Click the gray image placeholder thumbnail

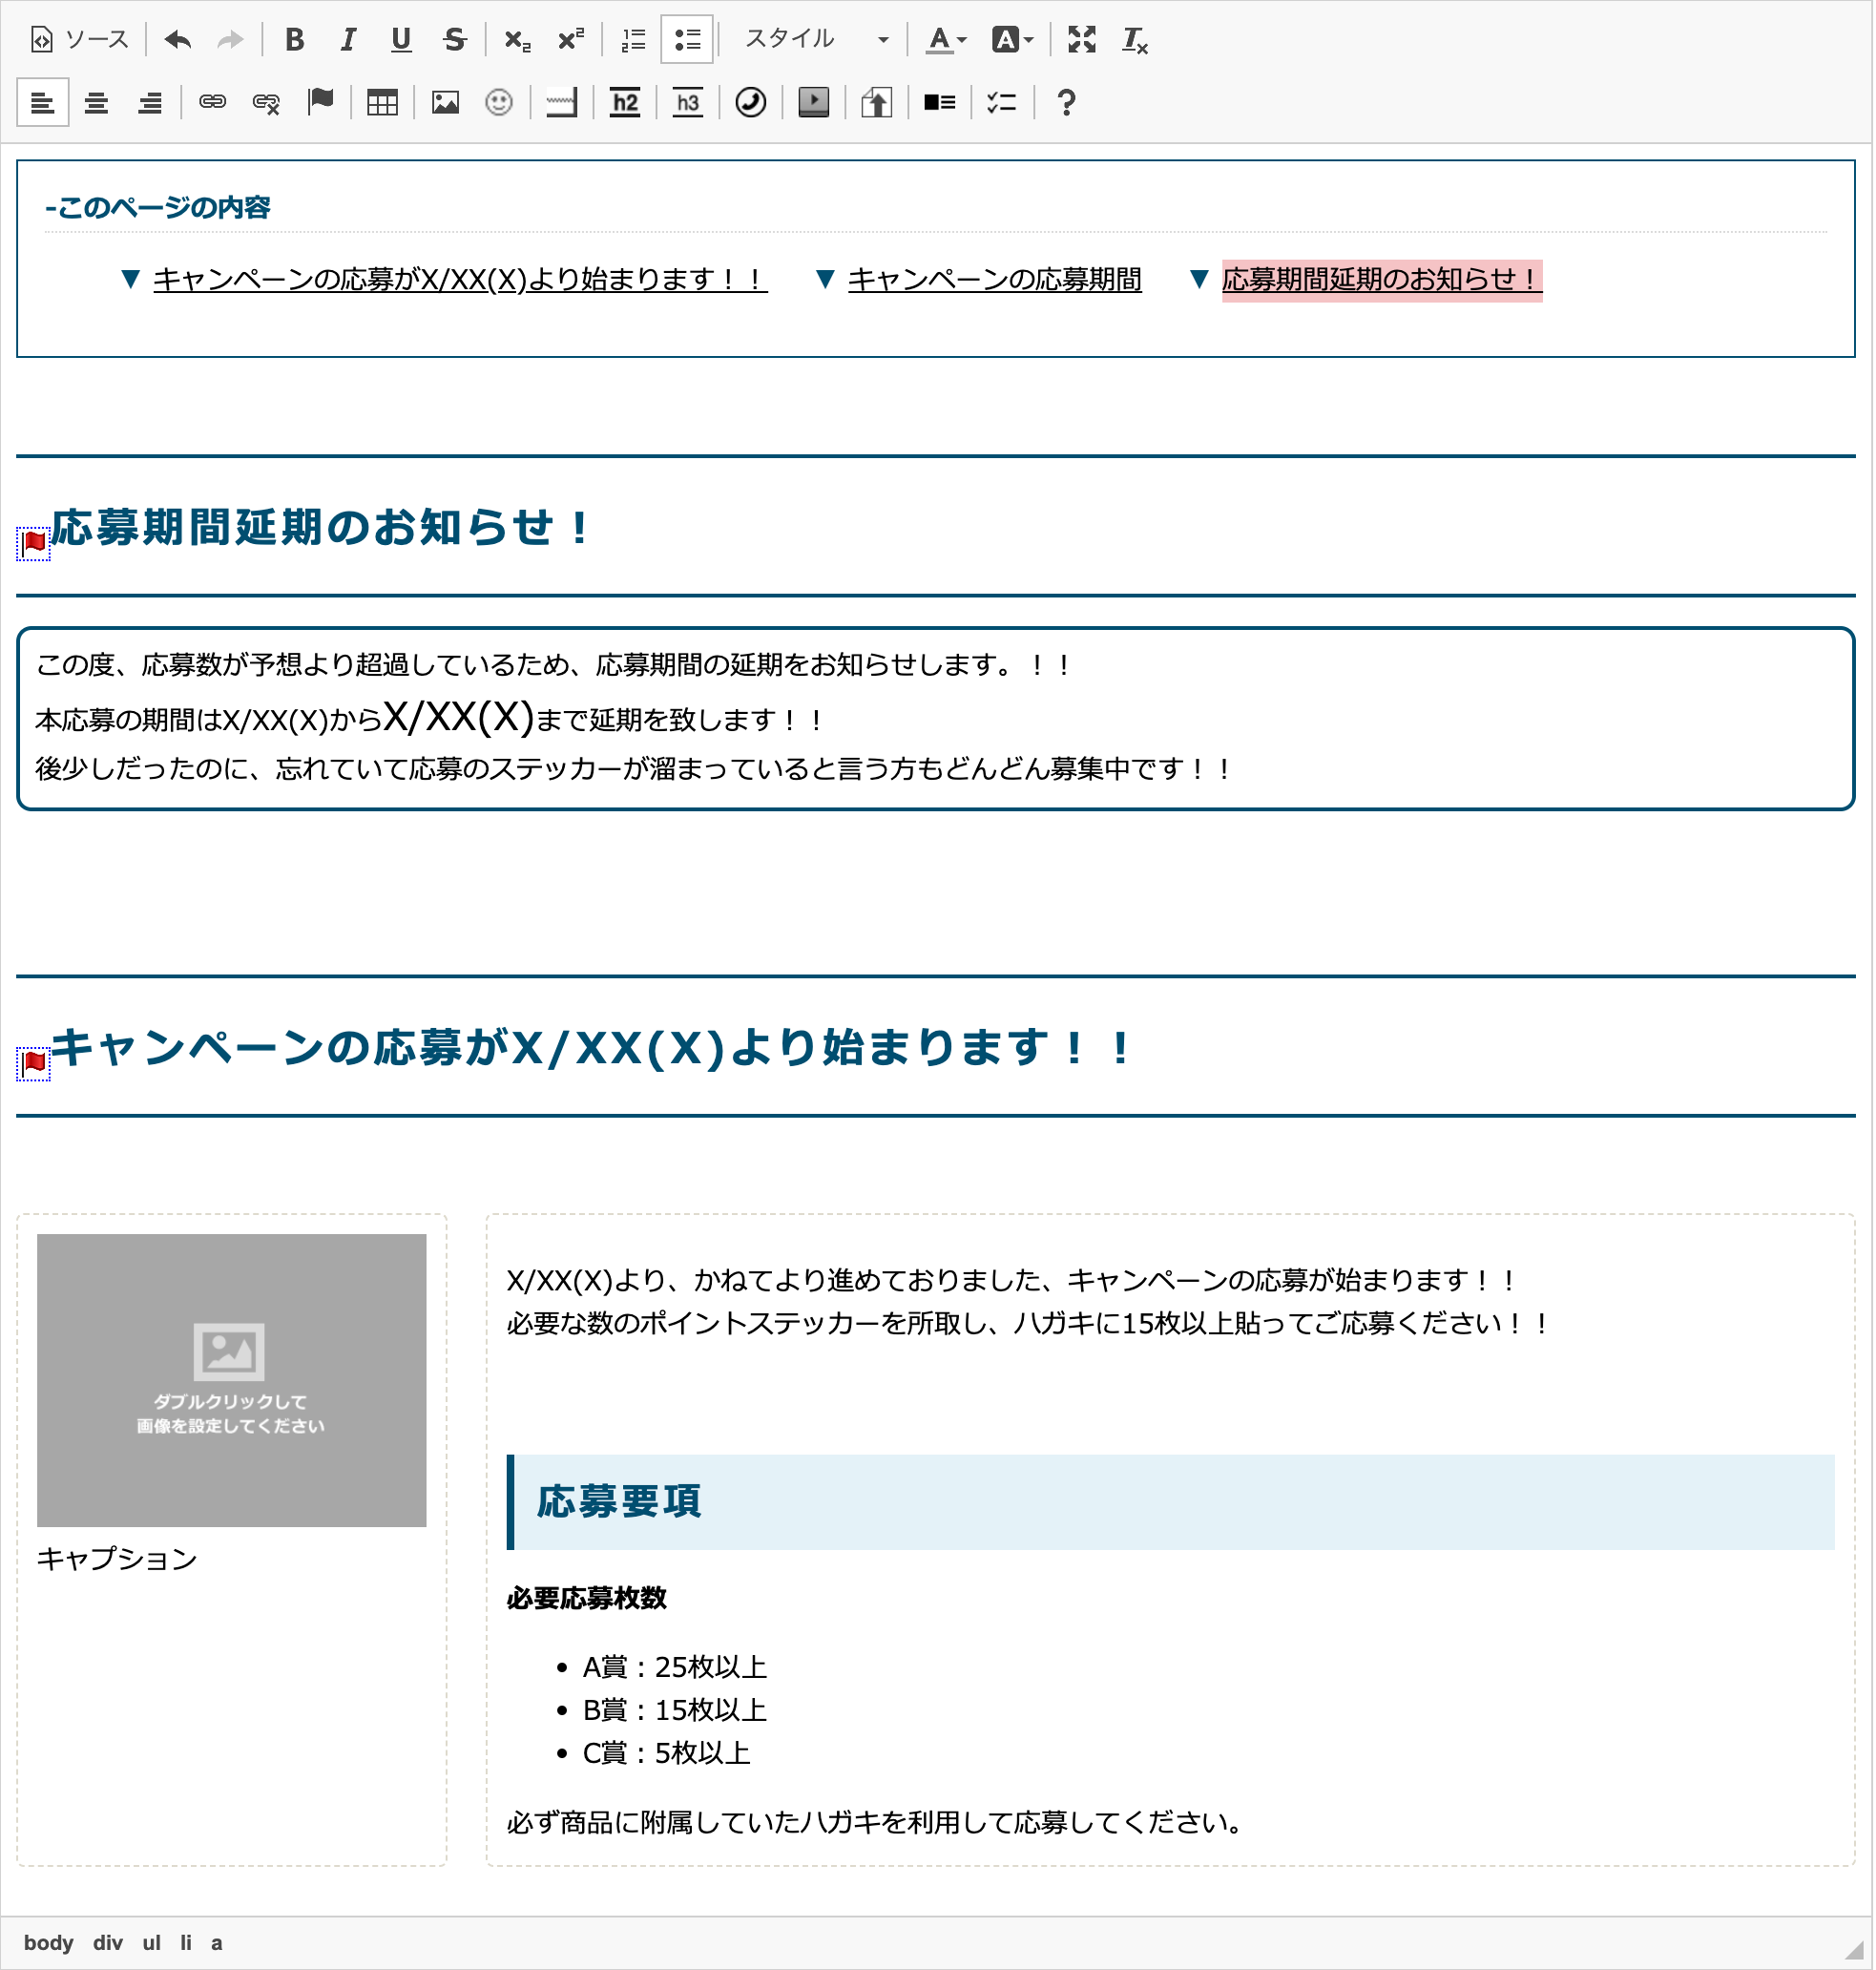click(232, 1380)
